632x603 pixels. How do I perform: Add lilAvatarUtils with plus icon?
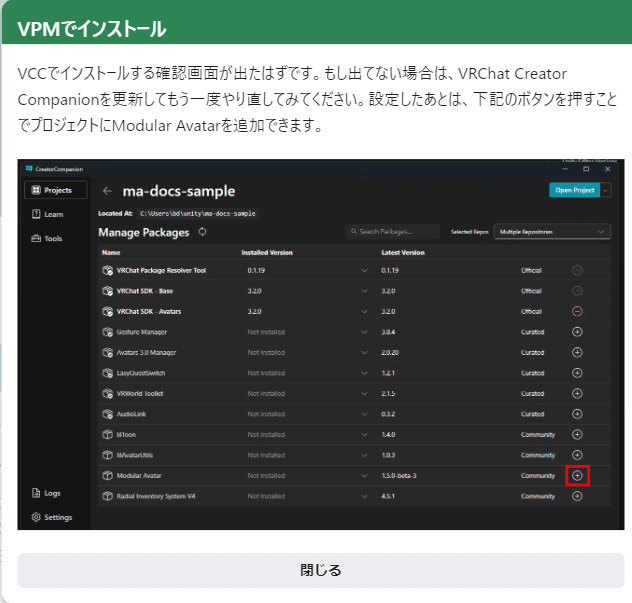577,455
